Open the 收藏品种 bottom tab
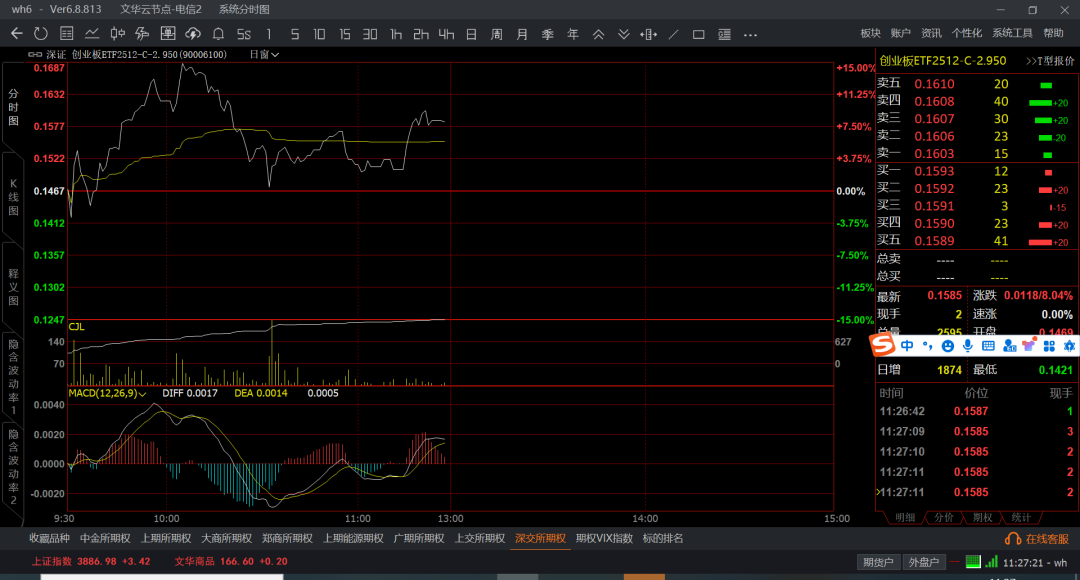Image resolution: width=1080 pixels, height=580 pixels. [x=50, y=539]
